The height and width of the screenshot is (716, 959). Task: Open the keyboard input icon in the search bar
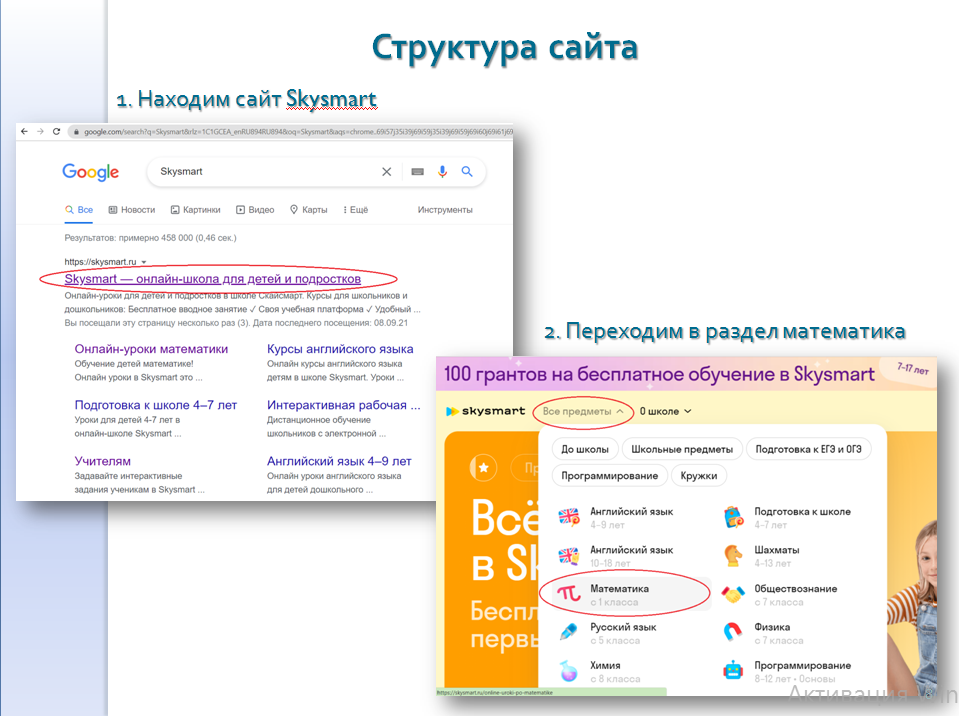tap(418, 172)
